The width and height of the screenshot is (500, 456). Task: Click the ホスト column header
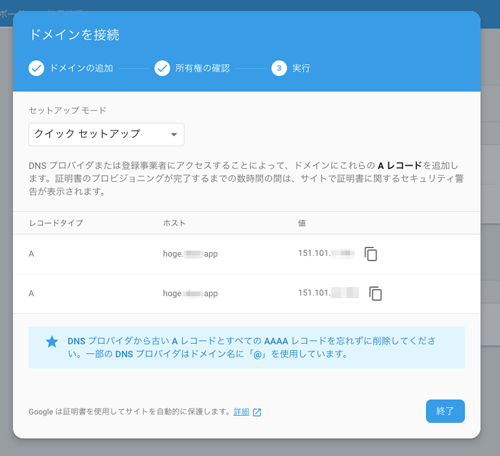point(174,223)
